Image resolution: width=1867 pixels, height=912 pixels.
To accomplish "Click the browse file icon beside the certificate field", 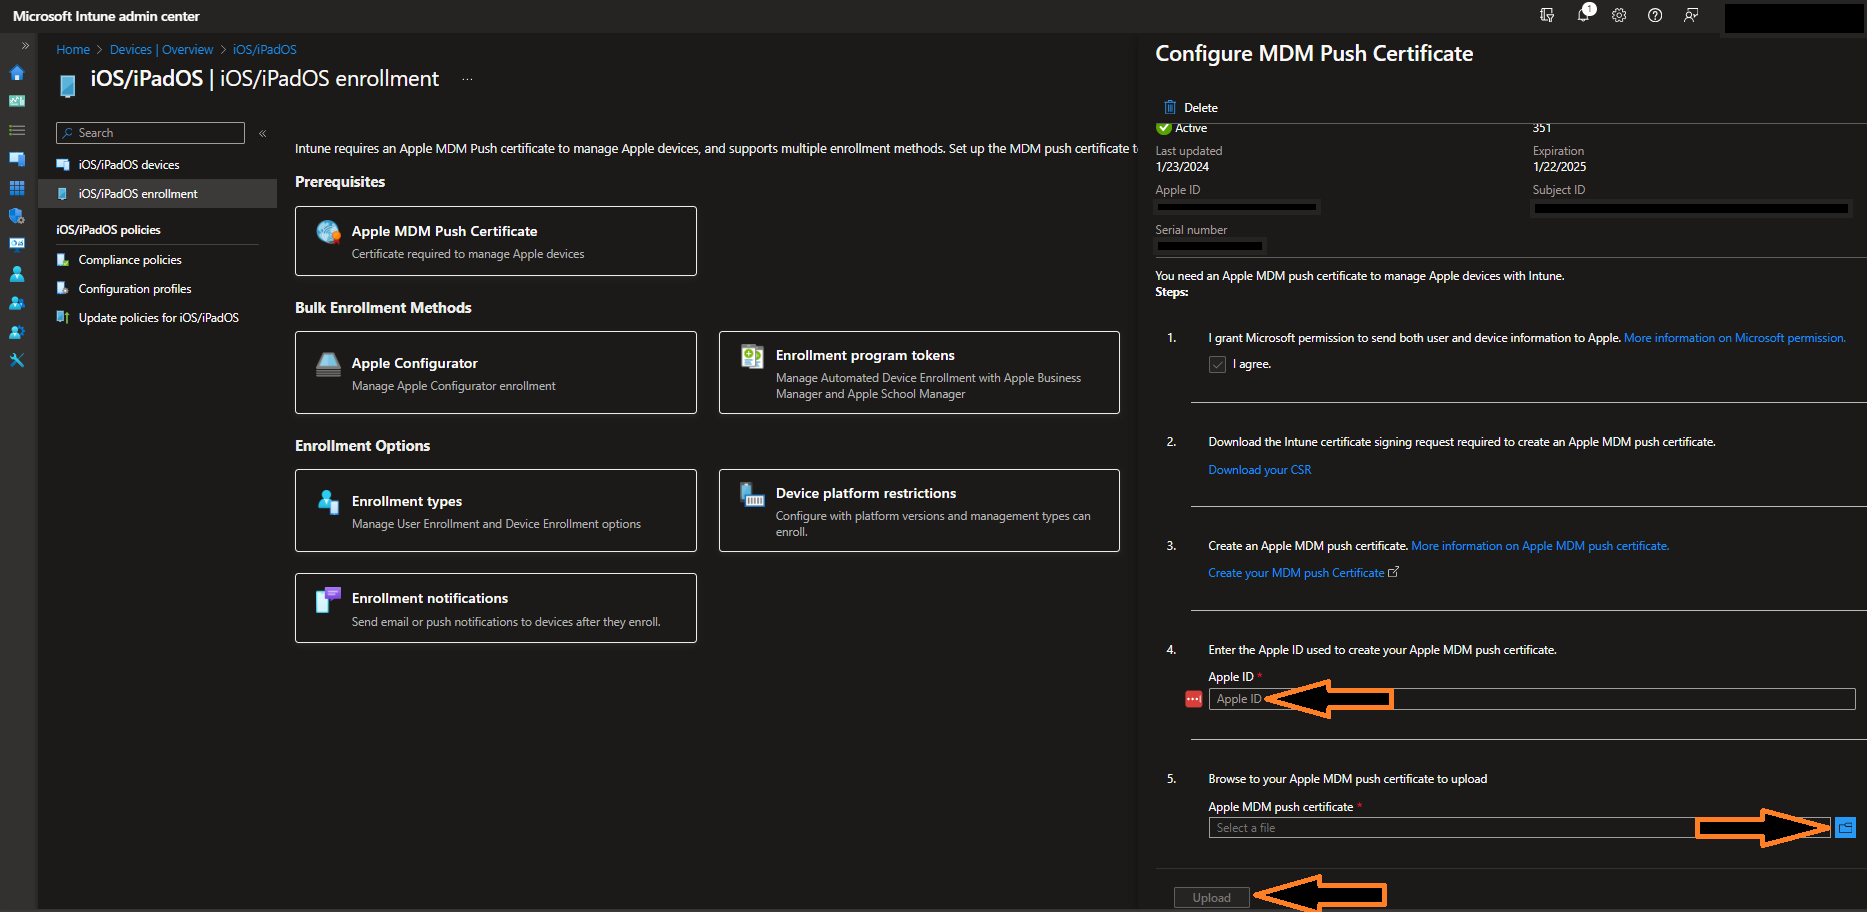I will (x=1845, y=827).
